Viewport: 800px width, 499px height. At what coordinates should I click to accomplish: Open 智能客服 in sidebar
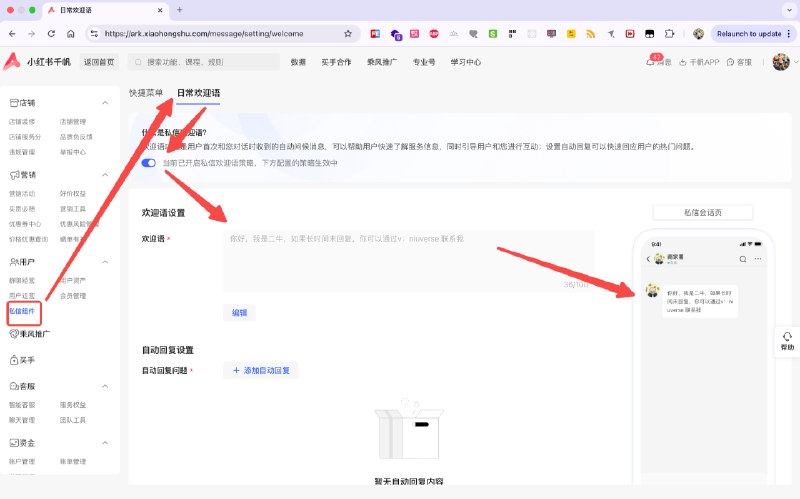click(22, 405)
